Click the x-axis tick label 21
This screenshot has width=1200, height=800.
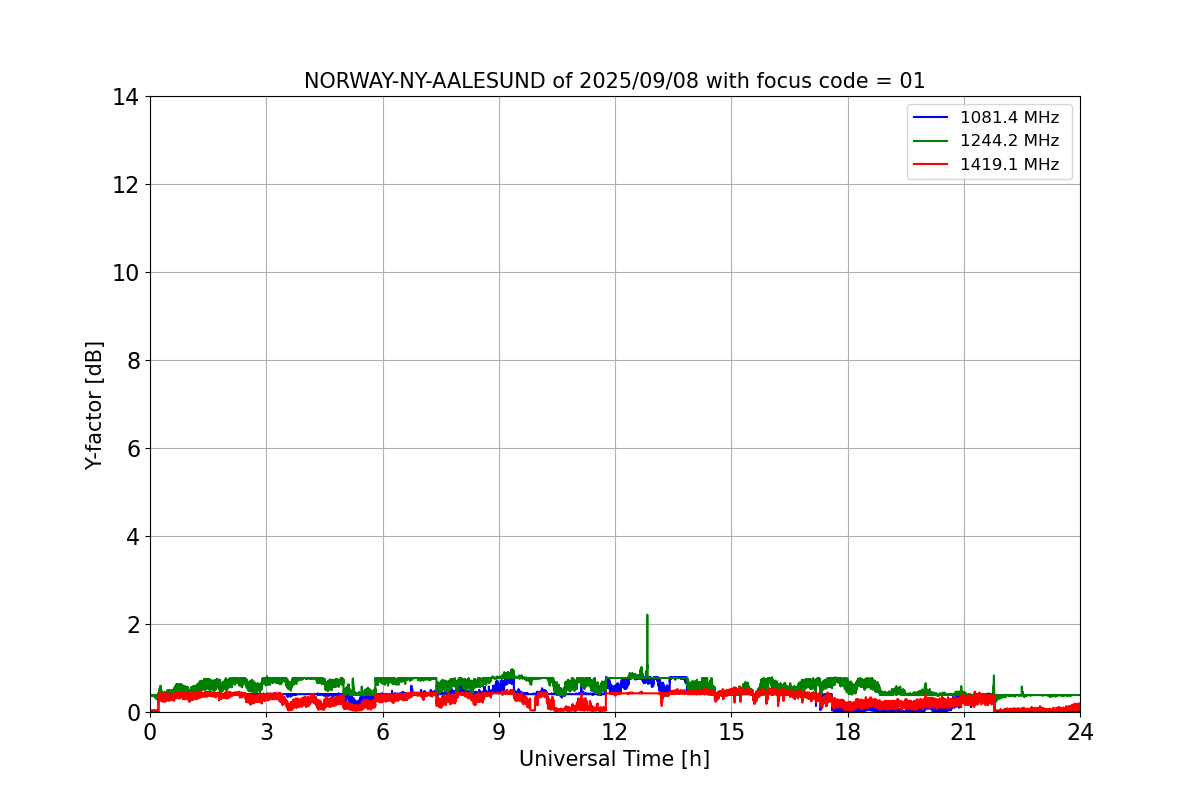(964, 732)
